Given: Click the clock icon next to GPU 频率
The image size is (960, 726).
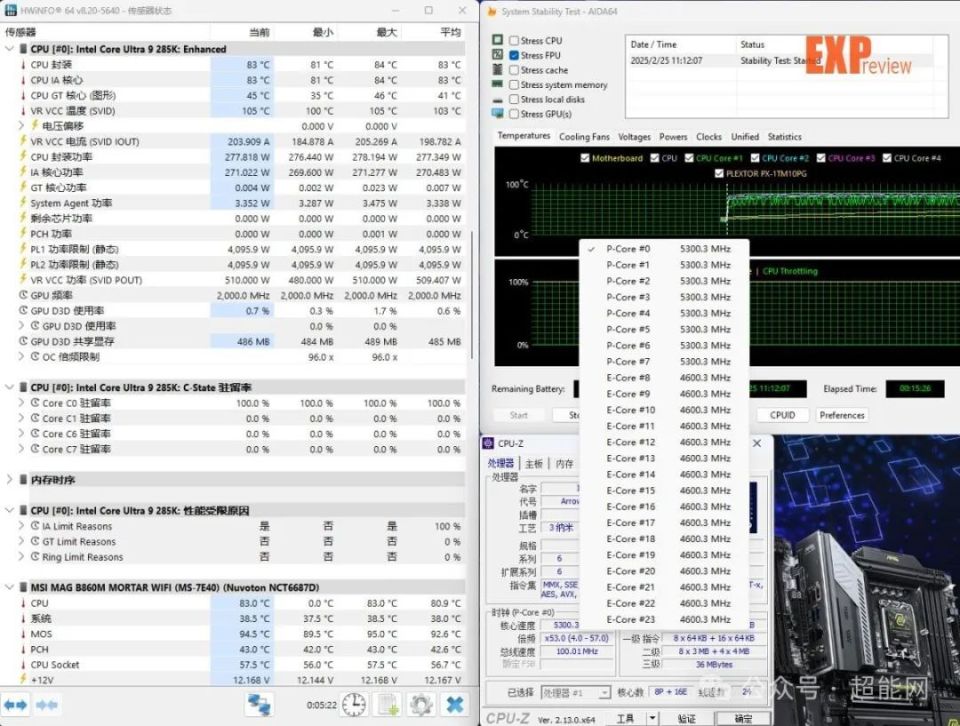Looking at the screenshot, I should click(x=23, y=295).
